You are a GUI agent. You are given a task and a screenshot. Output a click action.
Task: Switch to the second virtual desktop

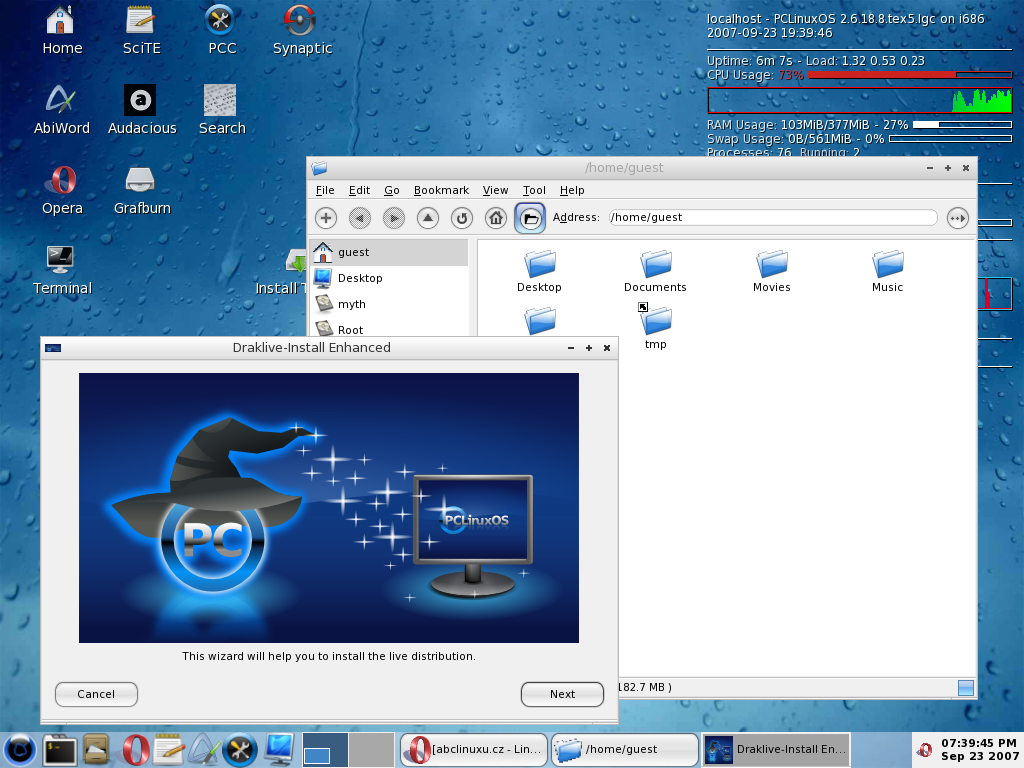tap(371, 750)
